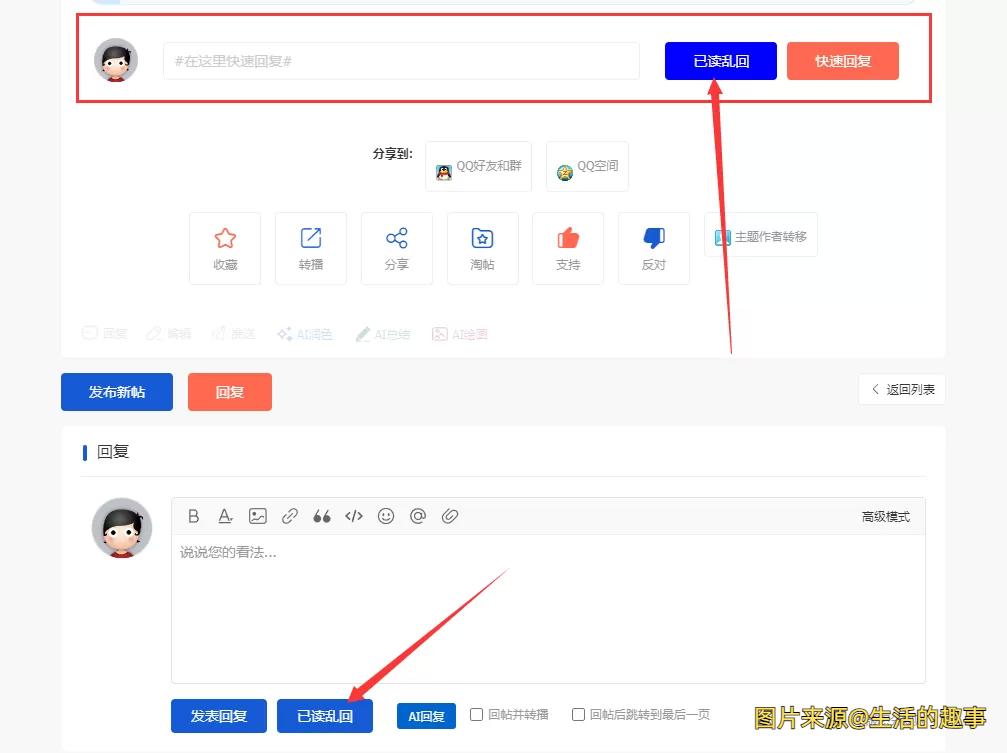Screen dimensions: 1007x753
Task: Focus the quick reply input field
Action: tap(401, 61)
